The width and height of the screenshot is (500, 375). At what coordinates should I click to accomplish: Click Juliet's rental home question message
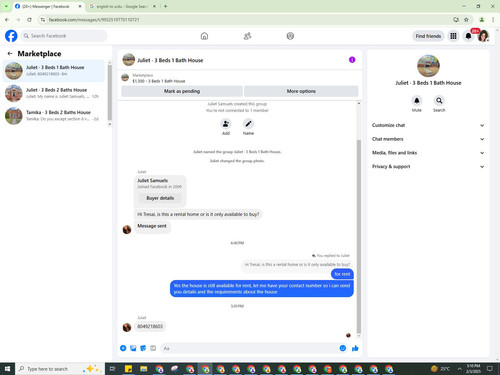pos(198,214)
